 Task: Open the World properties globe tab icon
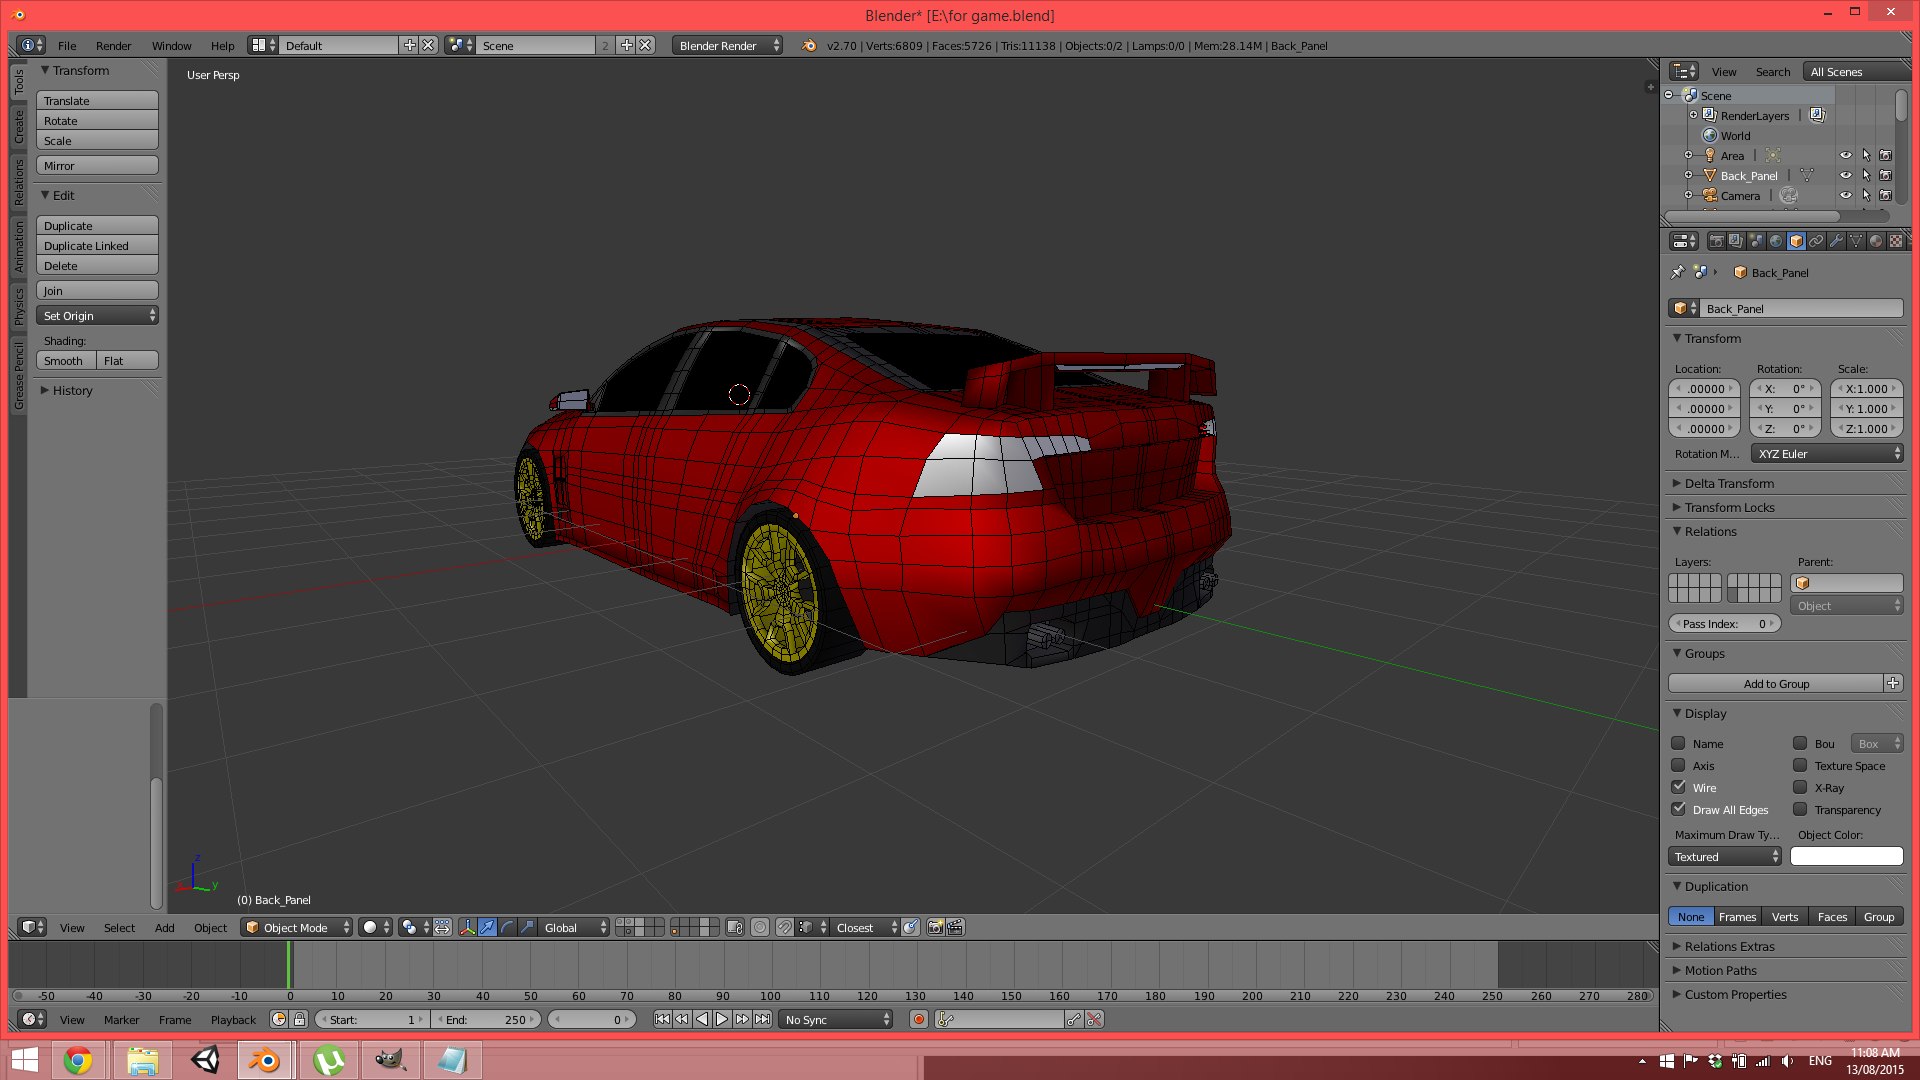[x=1776, y=241]
